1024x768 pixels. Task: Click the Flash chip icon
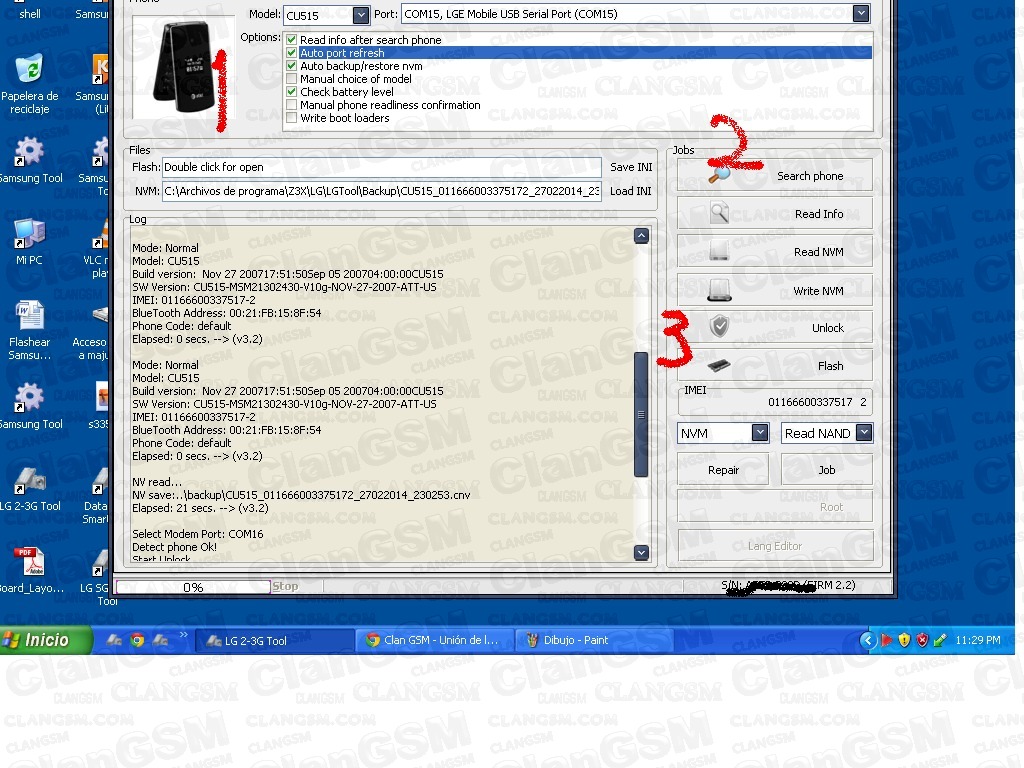[x=719, y=365]
